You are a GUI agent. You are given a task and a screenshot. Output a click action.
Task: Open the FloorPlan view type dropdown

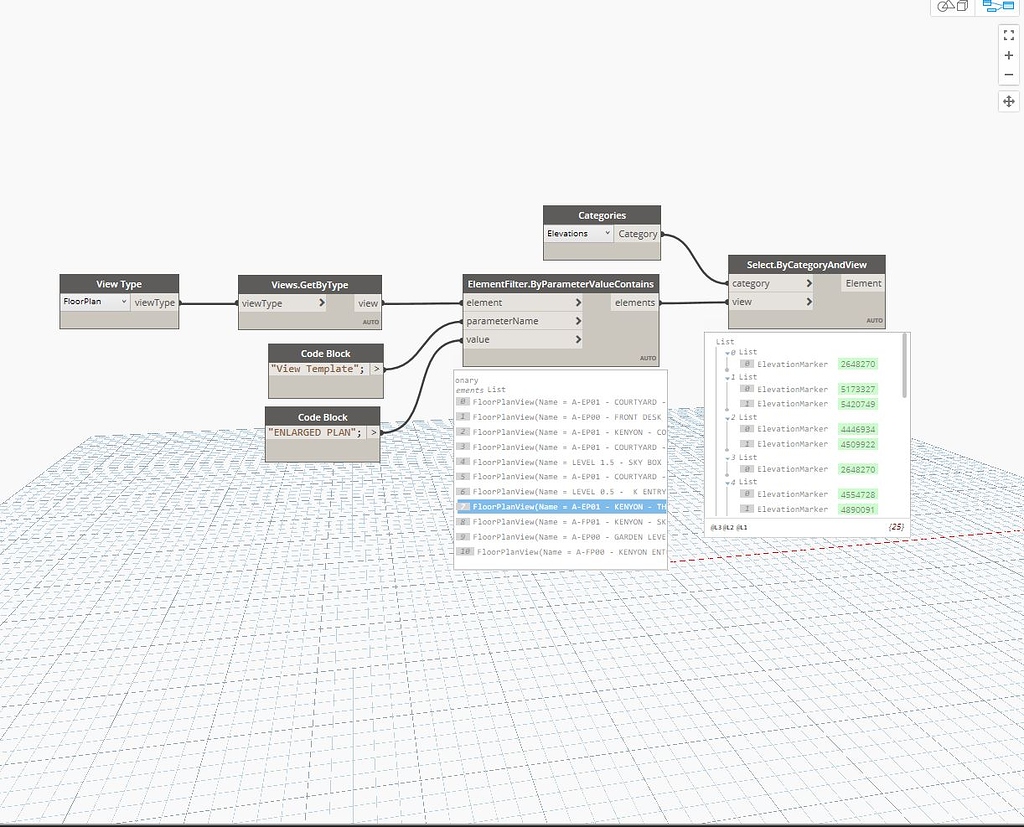pos(123,302)
